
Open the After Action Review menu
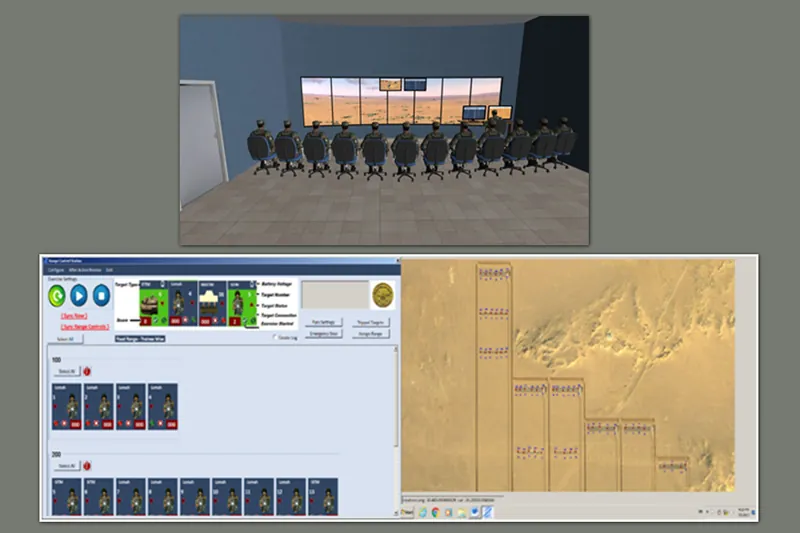click(85, 270)
